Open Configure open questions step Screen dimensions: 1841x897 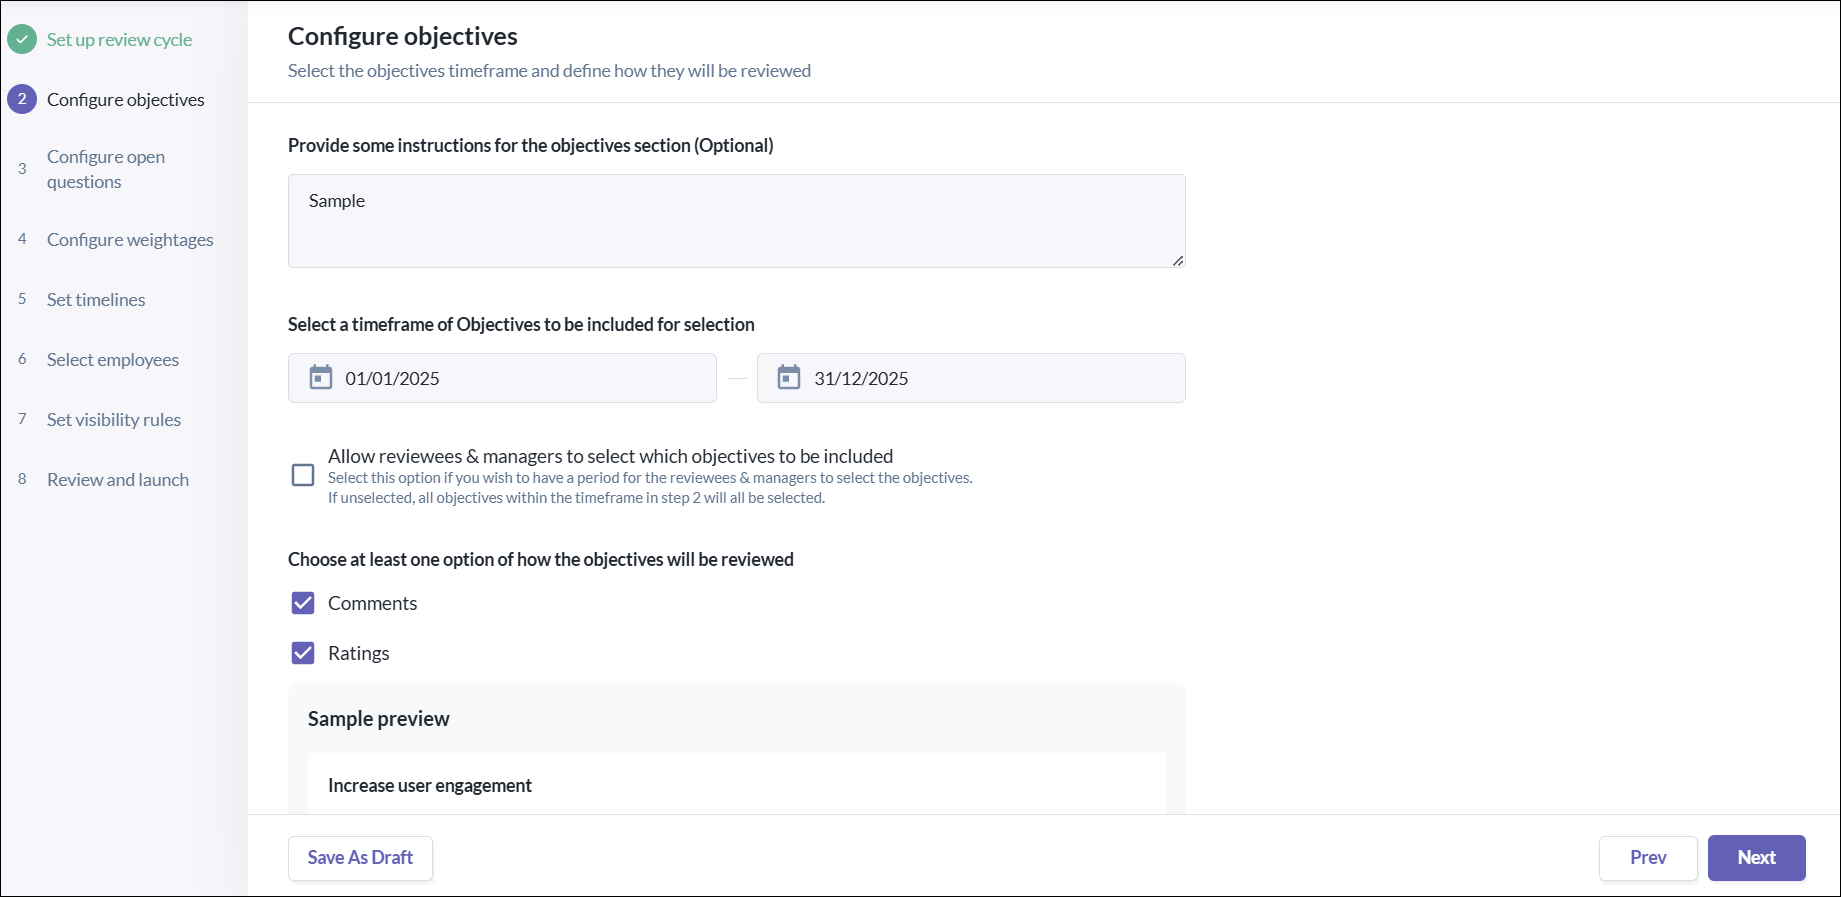tap(106, 169)
